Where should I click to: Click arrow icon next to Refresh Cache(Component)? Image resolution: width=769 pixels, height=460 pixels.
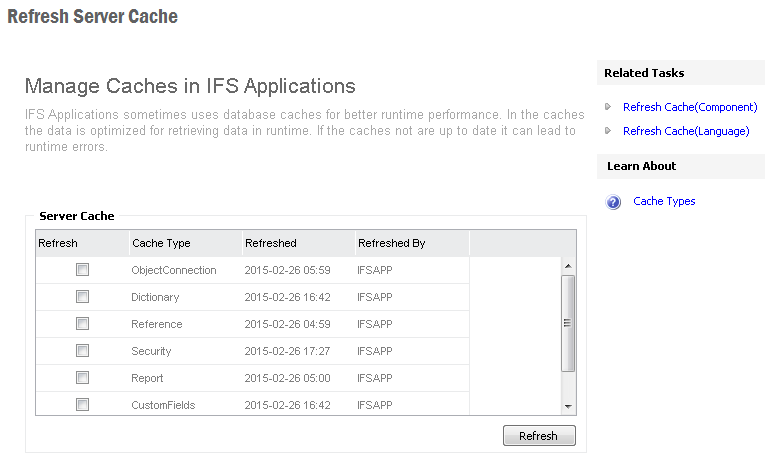(x=609, y=107)
